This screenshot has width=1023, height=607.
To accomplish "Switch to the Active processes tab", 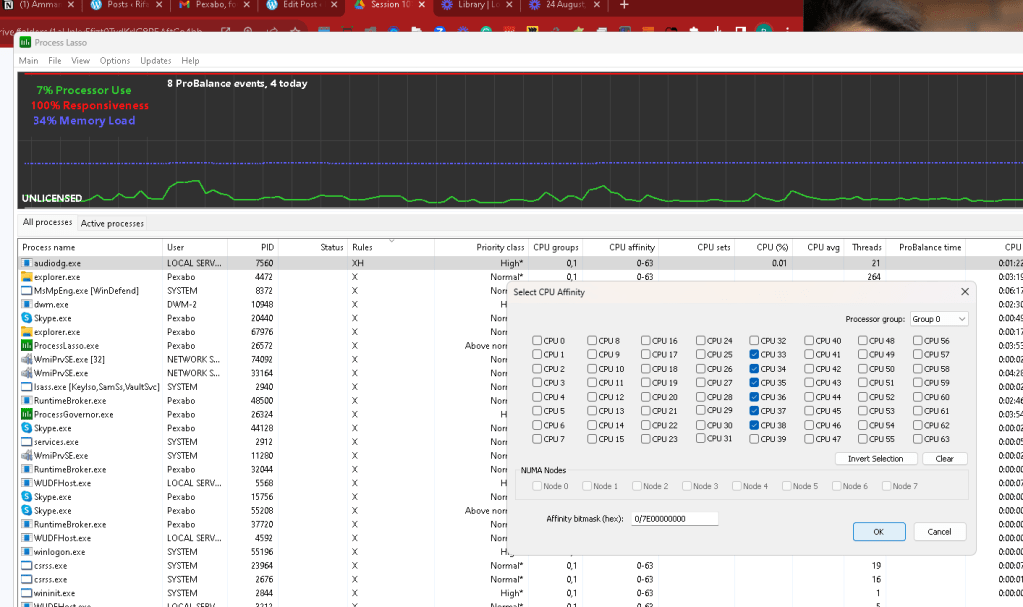I will (112, 223).
